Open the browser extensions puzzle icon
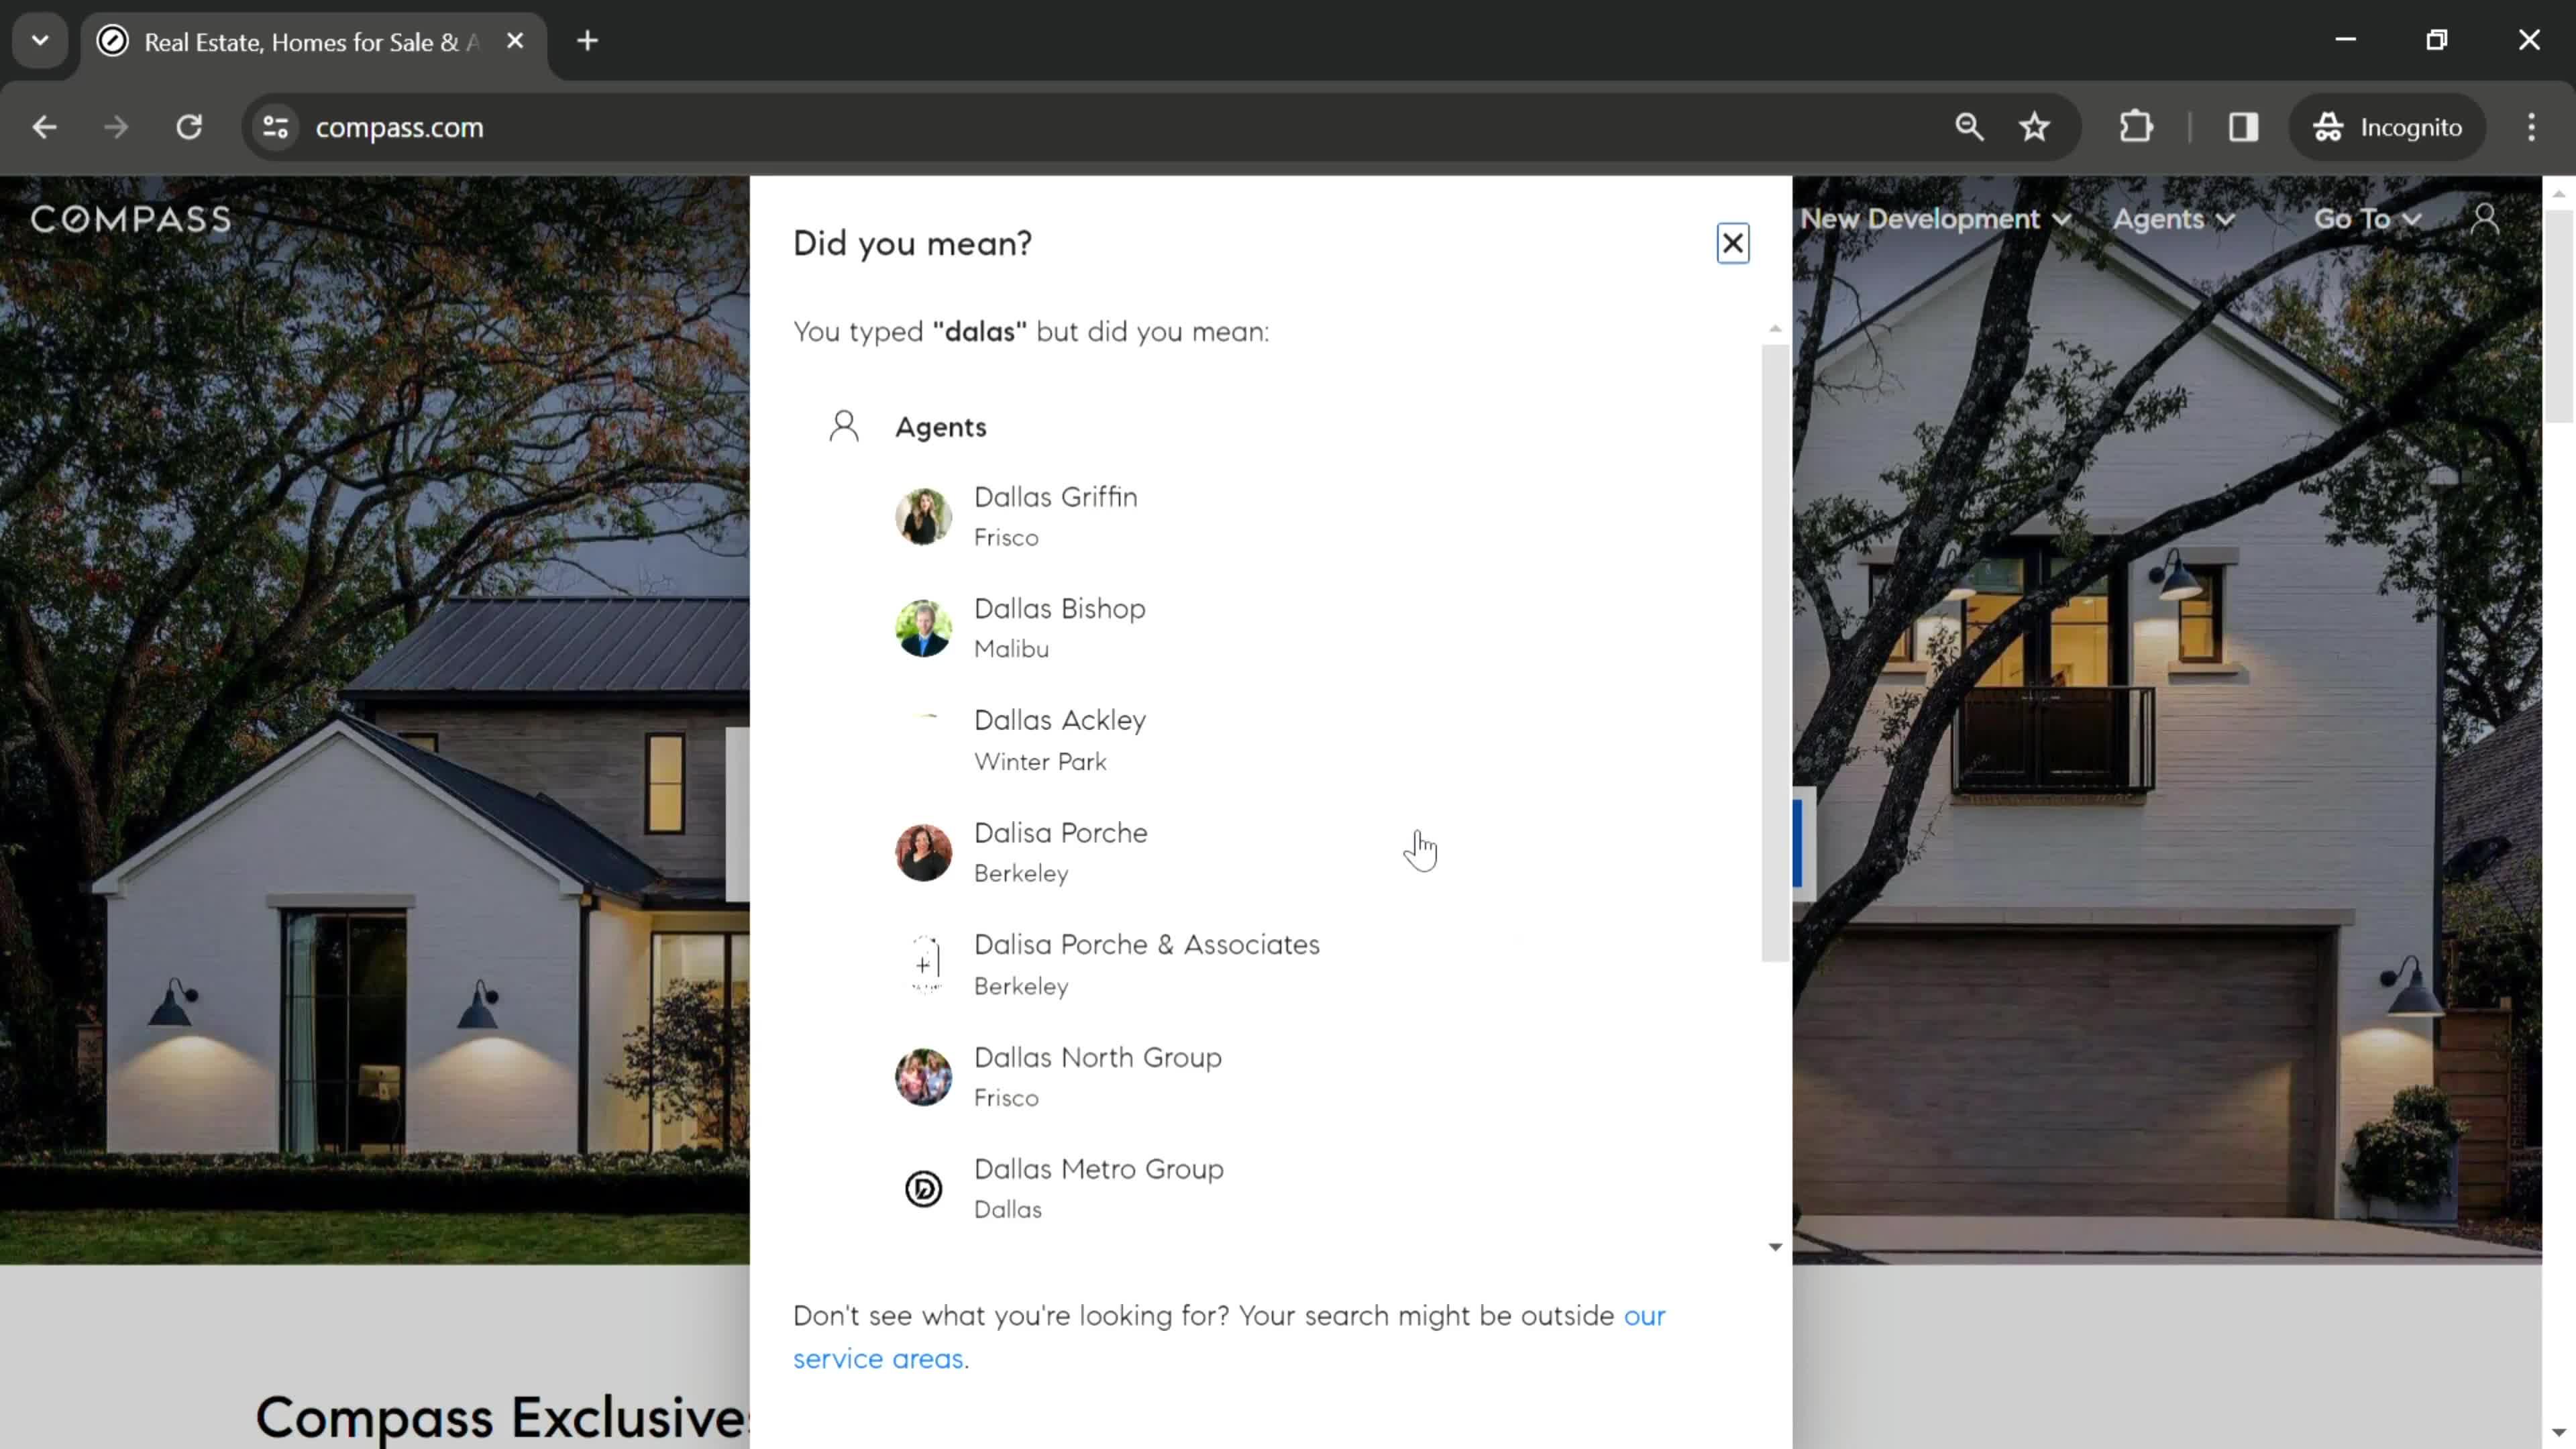 coord(2136,127)
